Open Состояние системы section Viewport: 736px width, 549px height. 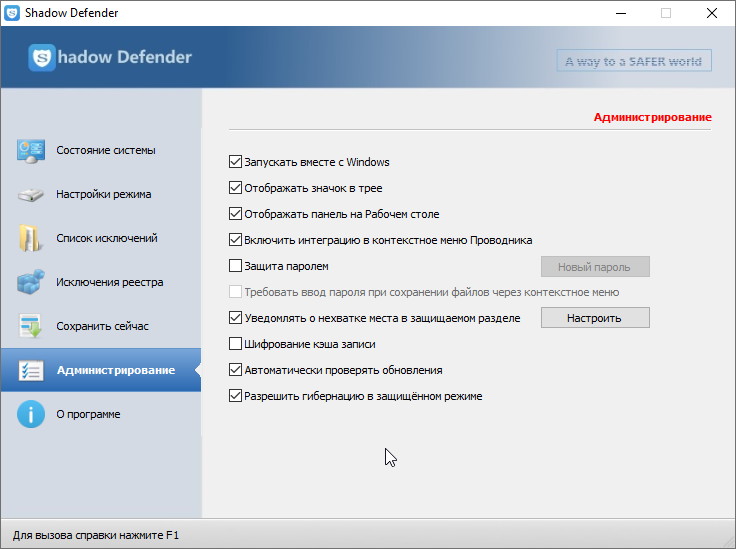click(101, 151)
